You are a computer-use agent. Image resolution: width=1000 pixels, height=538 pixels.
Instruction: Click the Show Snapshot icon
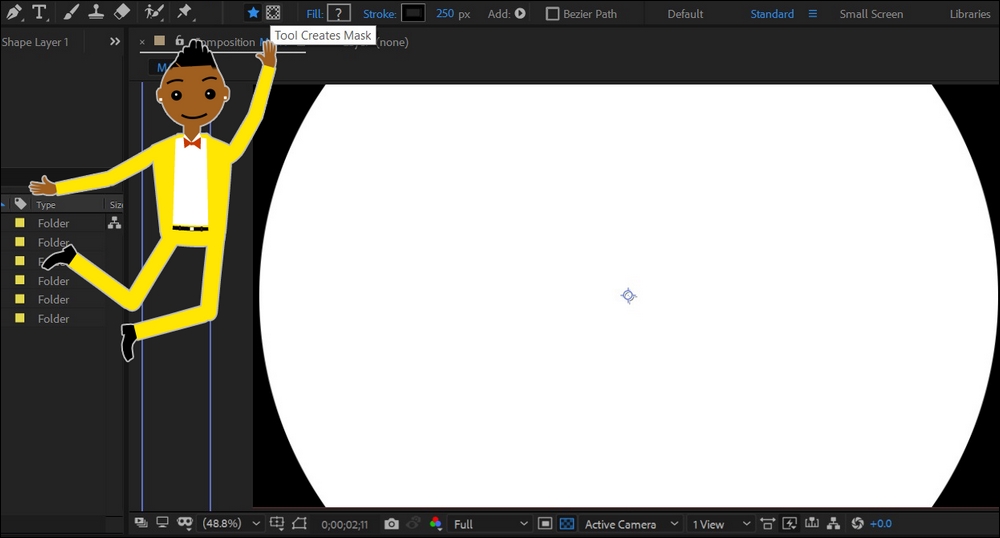point(413,524)
